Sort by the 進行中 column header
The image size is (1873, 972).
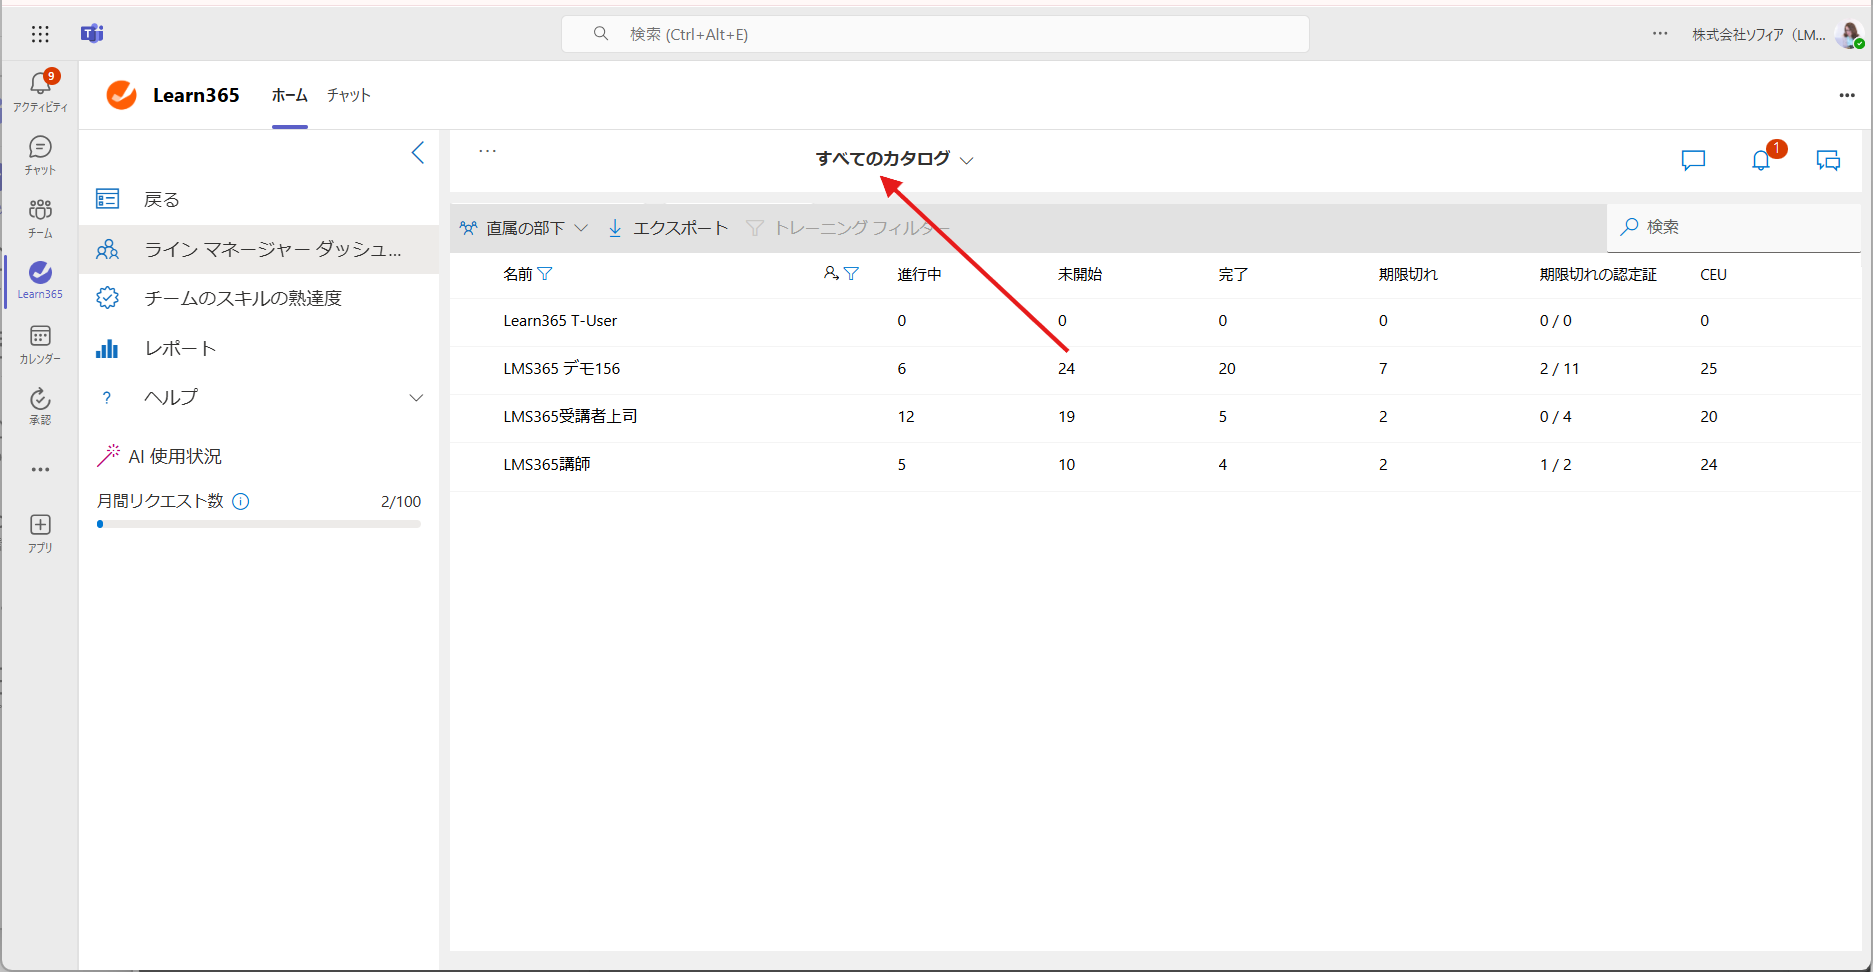point(919,274)
